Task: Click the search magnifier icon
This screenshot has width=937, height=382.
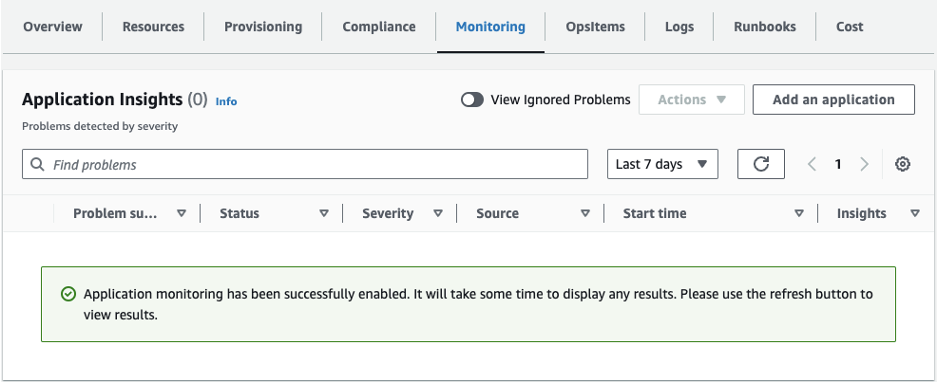Action: point(37,164)
